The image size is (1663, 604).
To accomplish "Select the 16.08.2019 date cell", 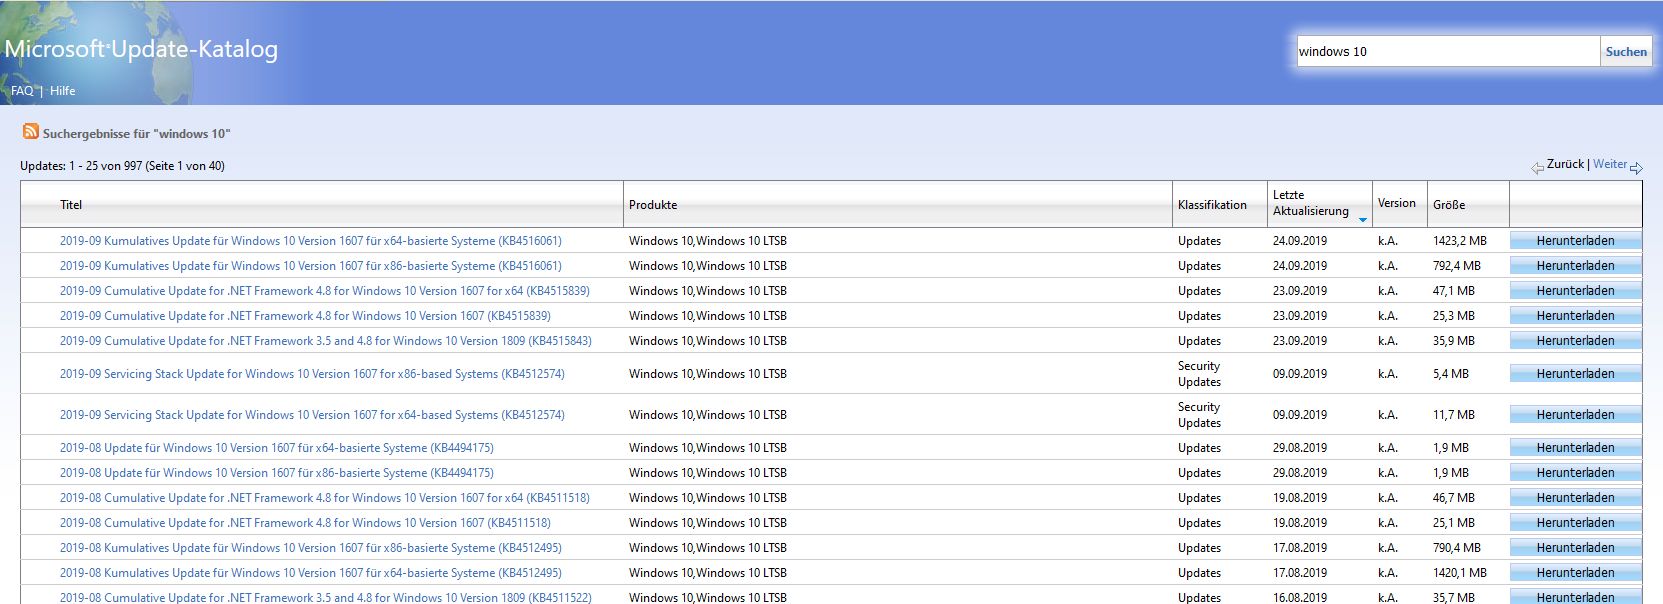I will (x=1300, y=598).
